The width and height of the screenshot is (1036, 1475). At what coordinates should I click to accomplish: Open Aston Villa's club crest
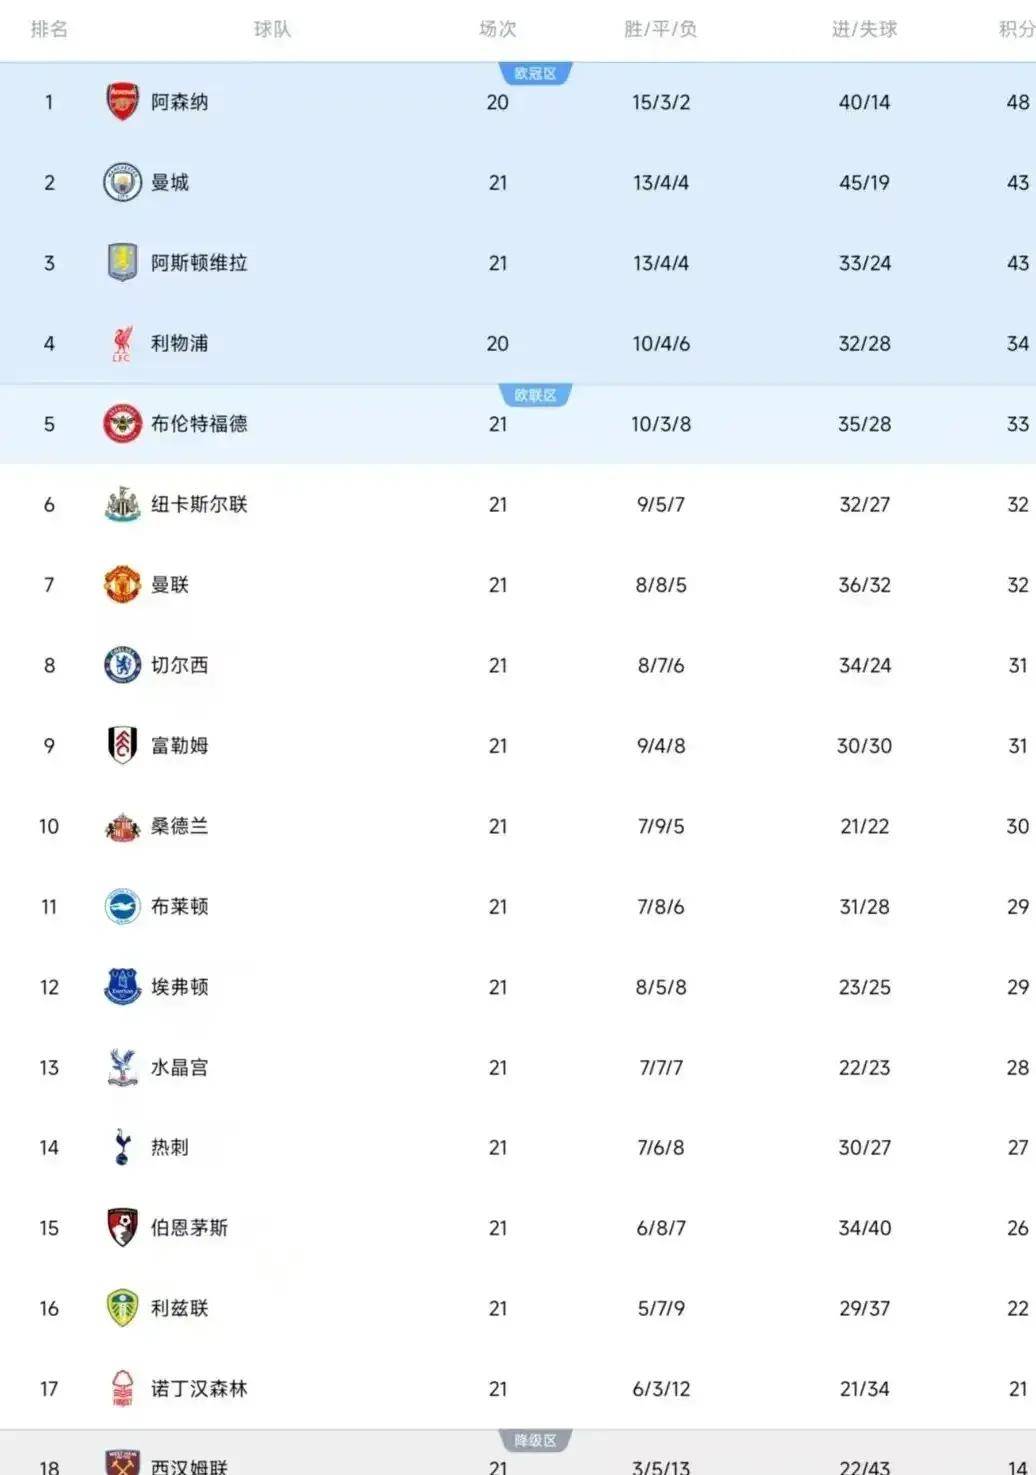(x=122, y=263)
